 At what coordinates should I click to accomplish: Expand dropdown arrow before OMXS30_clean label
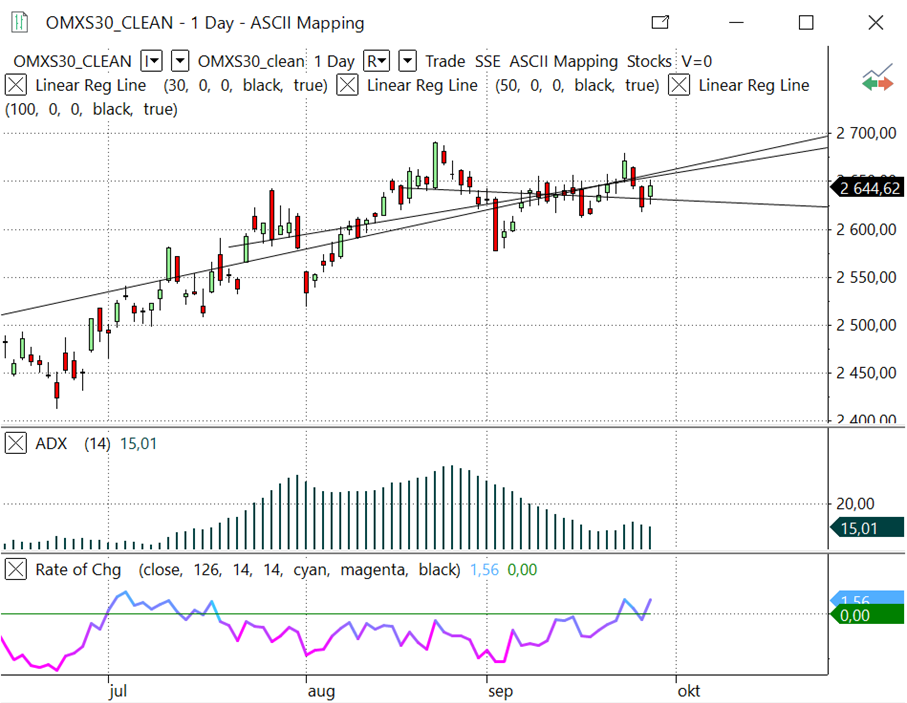pyautogui.click(x=181, y=61)
